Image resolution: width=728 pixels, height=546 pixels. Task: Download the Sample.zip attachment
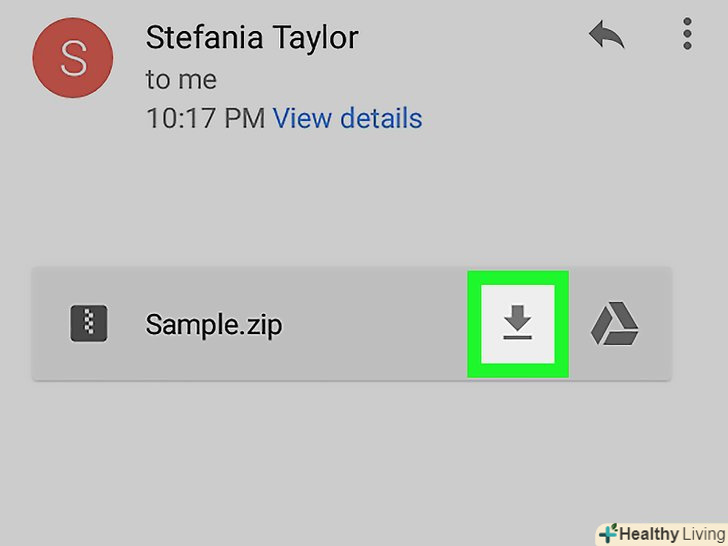pos(517,323)
